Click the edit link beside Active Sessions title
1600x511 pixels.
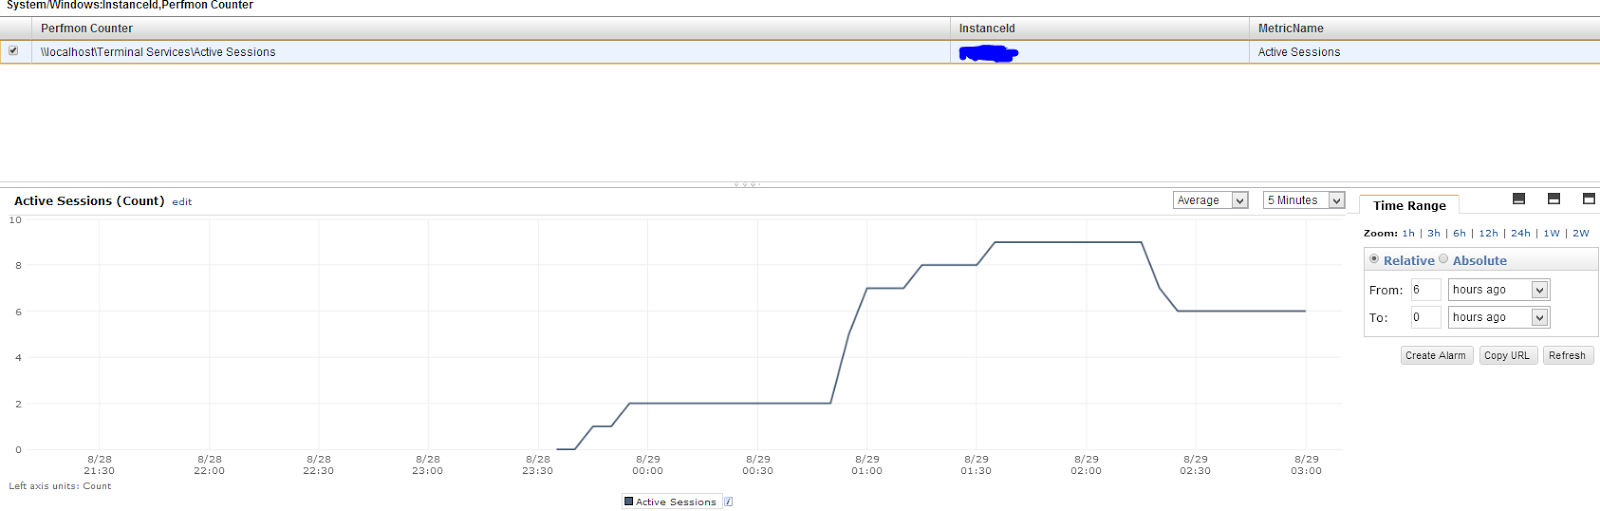coord(181,202)
